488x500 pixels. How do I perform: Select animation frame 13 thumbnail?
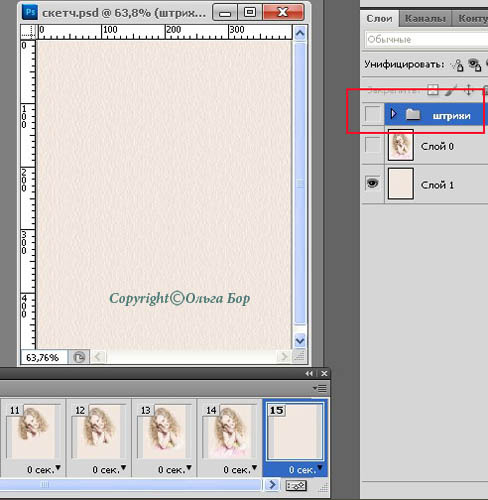tap(164, 431)
